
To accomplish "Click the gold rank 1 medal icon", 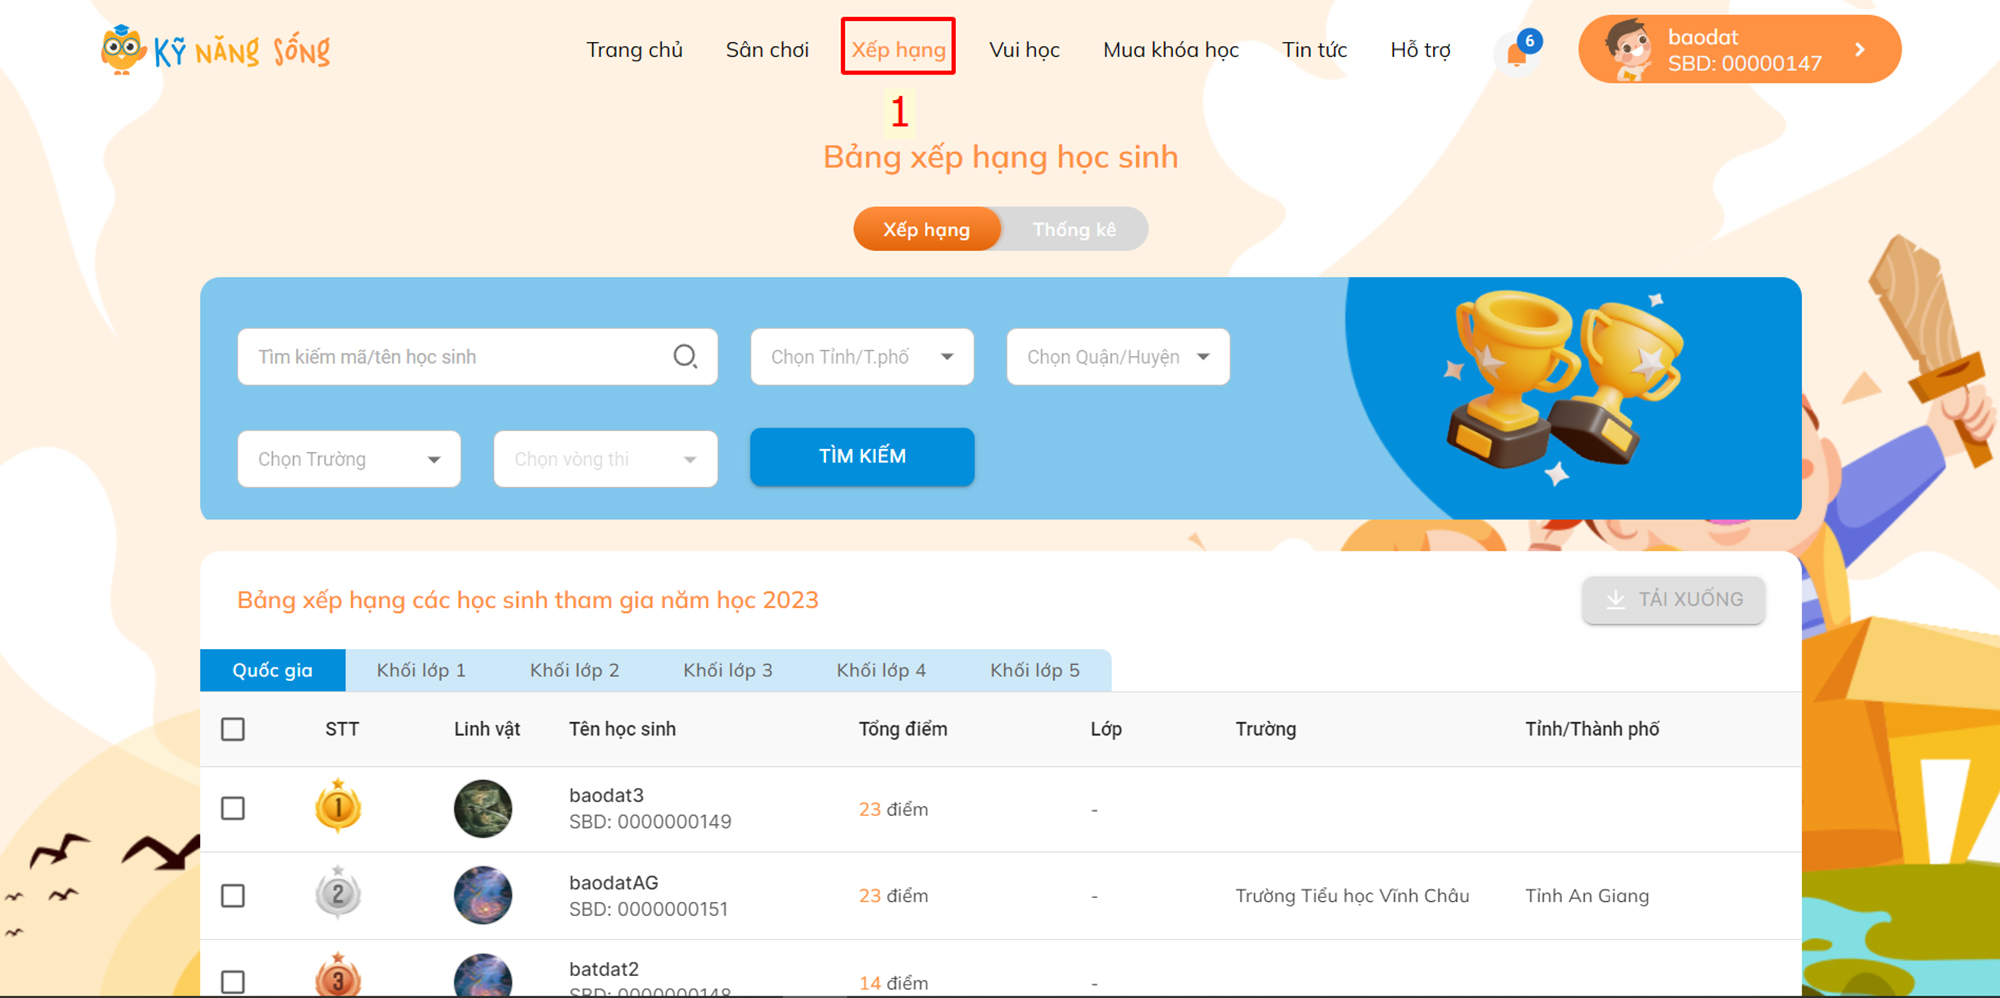I will [x=338, y=807].
